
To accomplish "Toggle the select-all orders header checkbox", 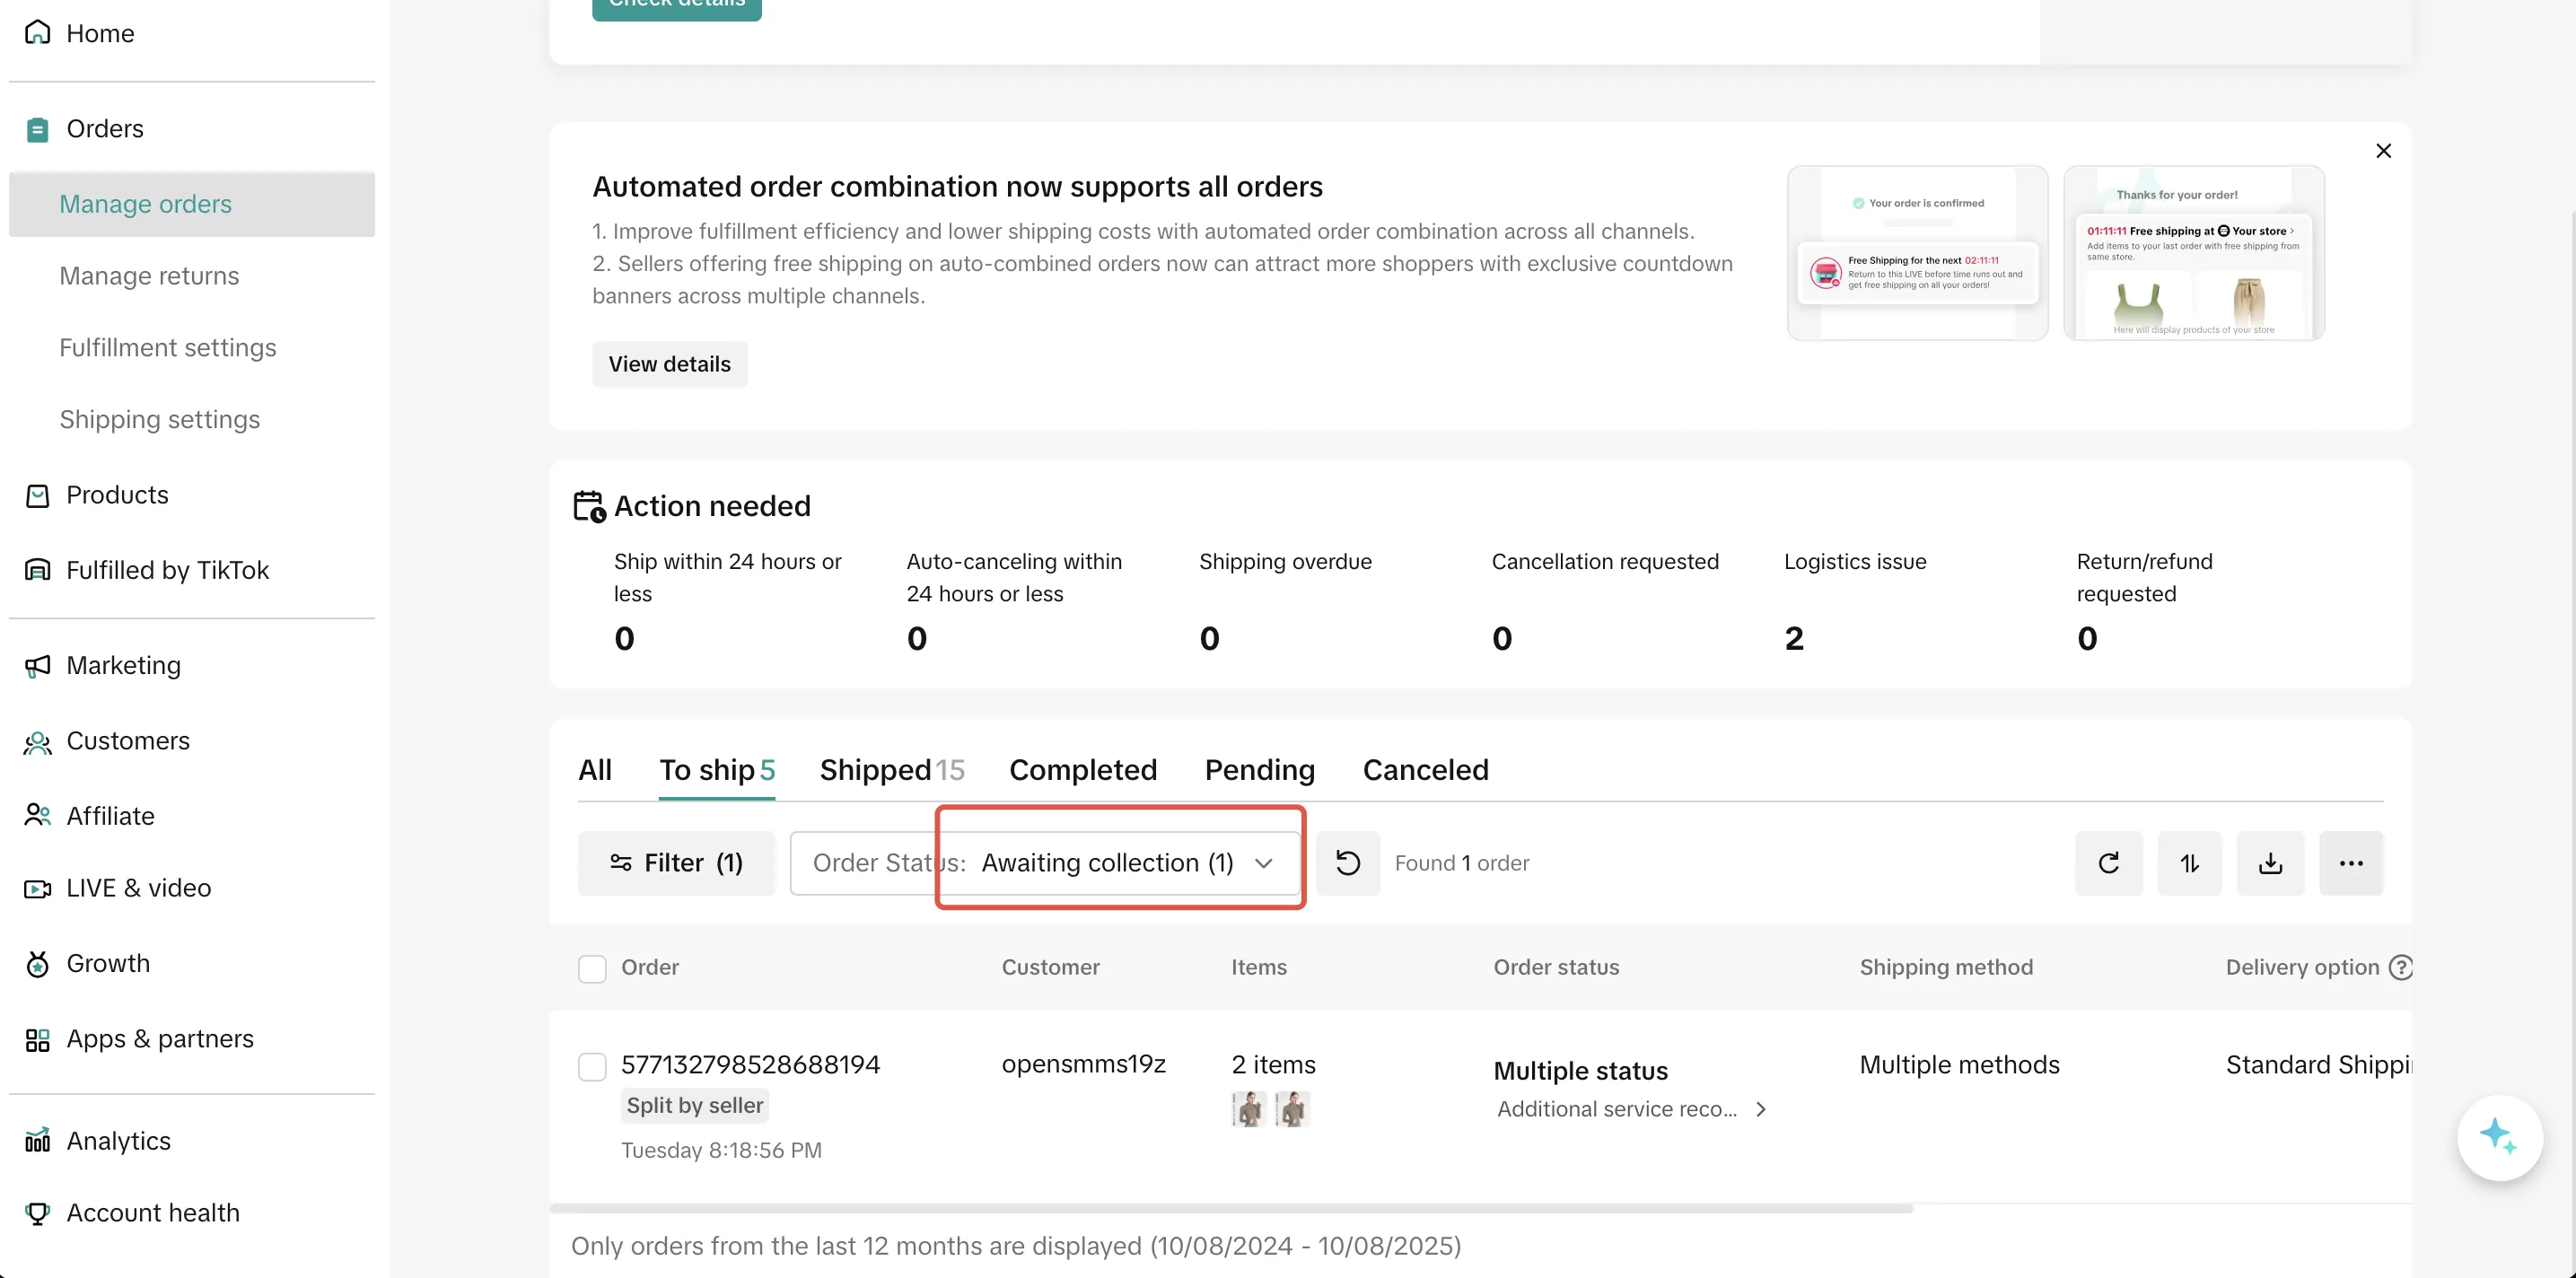I will (x=592, y=968).
